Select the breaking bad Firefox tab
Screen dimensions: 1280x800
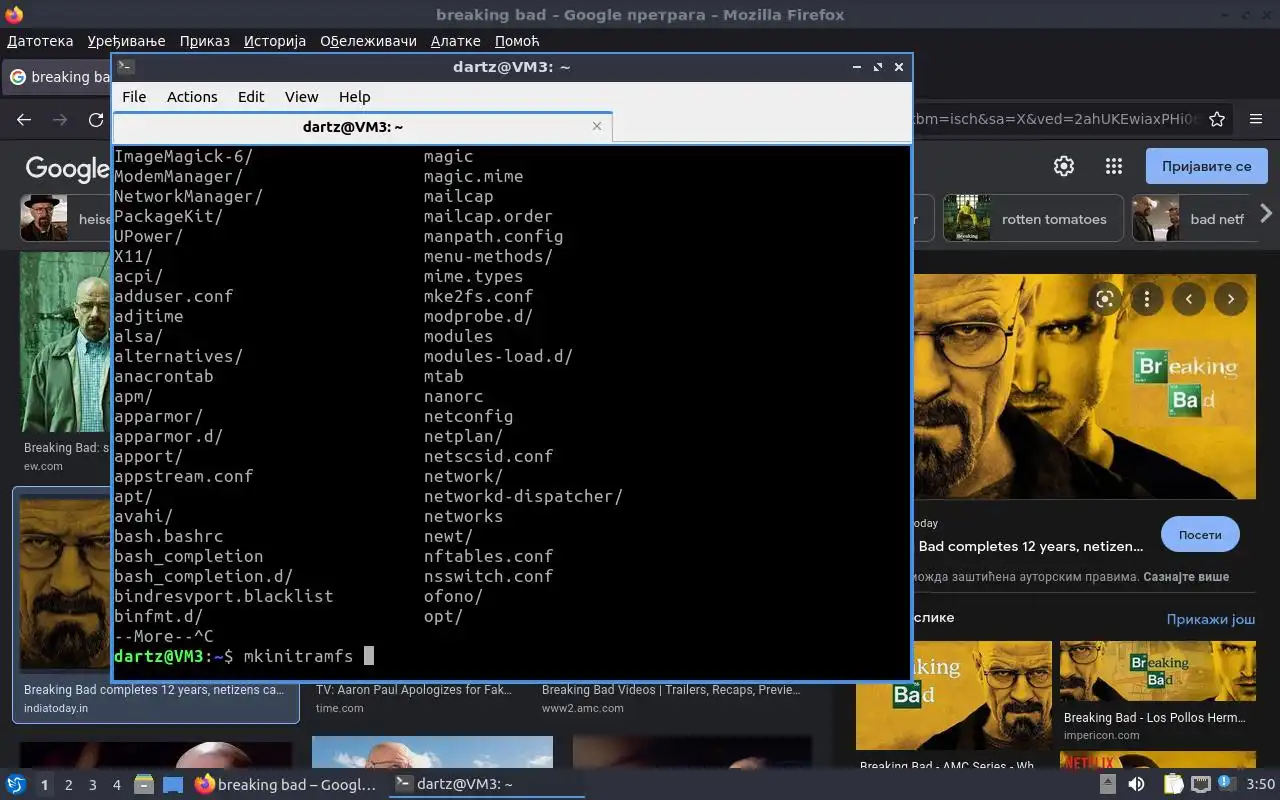coord(58,77)
